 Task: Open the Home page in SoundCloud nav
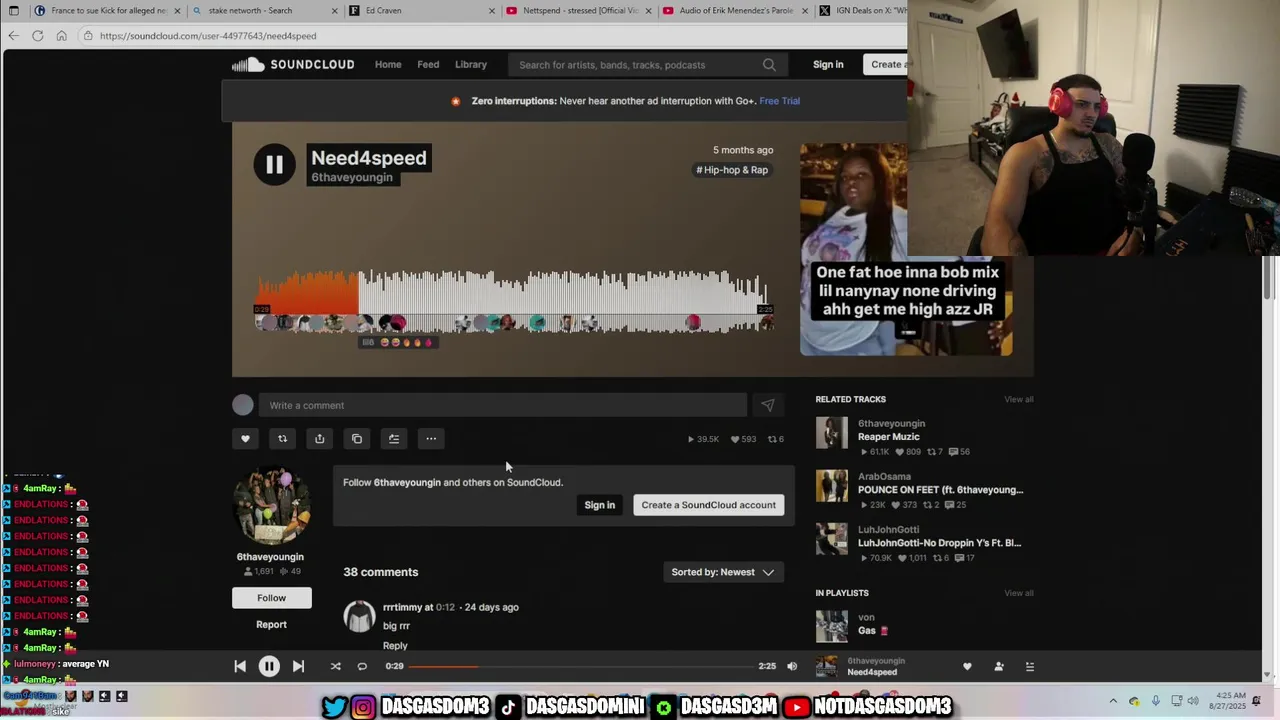coord(388,65)
